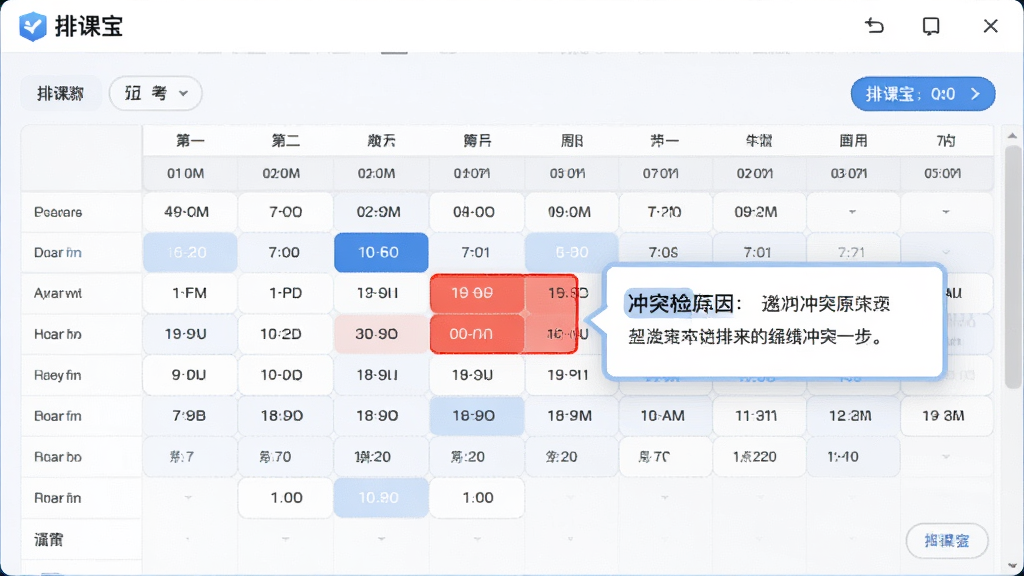Screen dimensions: 1024x576
Task: Close the 排课宝 window
Action: pos(990,26)
